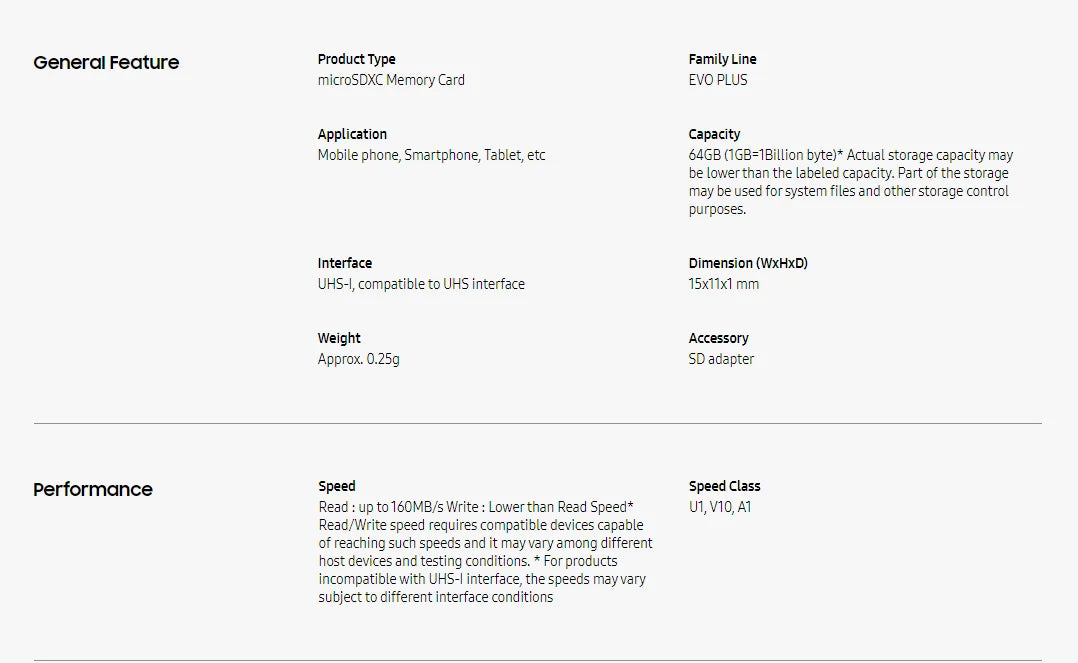Click the Family Line label
This screenshot has width=1078, height=663.
(x=723, y=59)
